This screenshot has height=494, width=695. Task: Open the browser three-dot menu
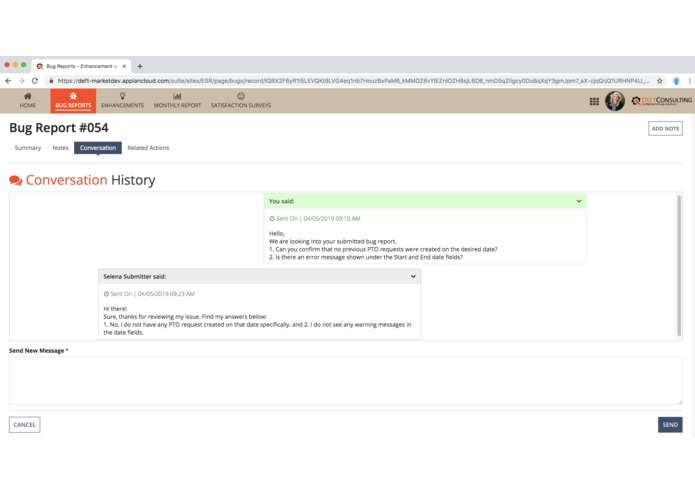pyautogui.click(x=690, y=81)
